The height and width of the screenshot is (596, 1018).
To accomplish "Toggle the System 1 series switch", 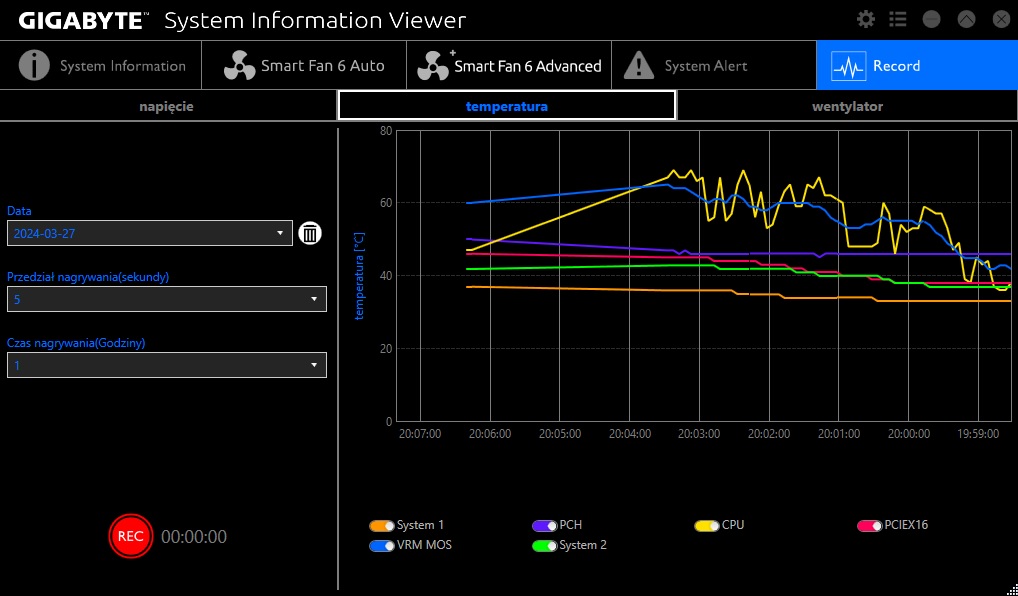I will click(382, 525).
